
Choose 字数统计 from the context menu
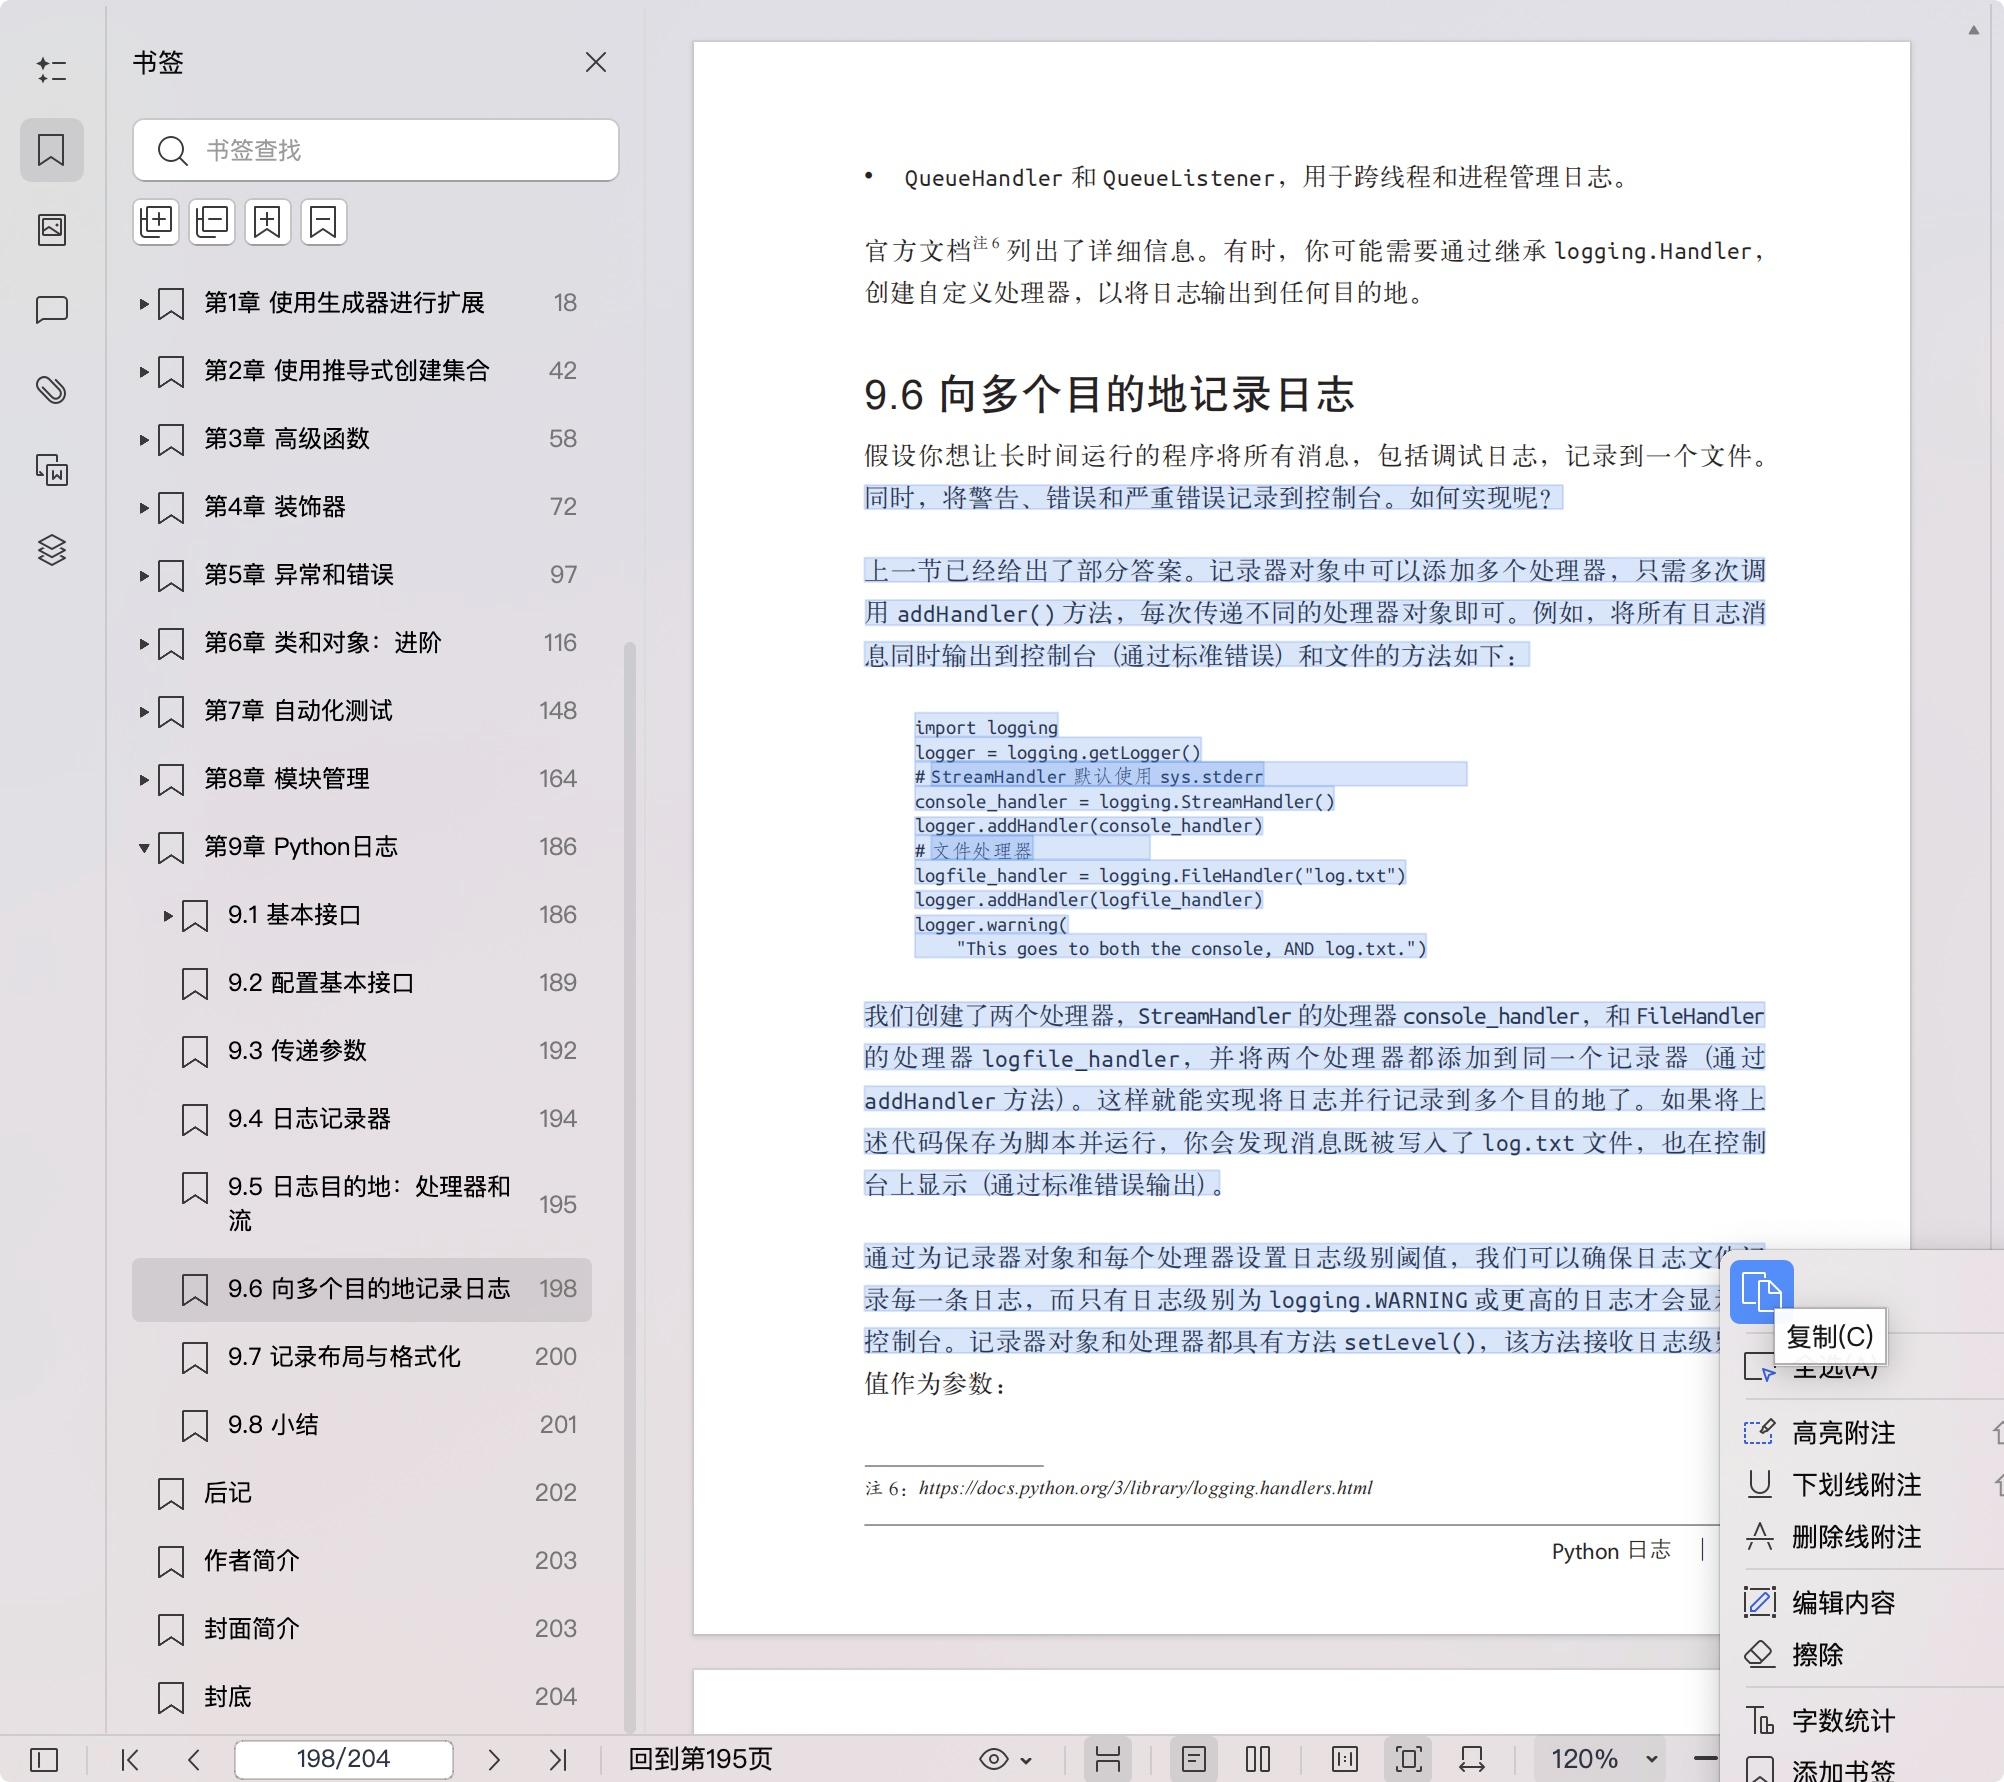pyautogui.click(x=1845, y=1719)
